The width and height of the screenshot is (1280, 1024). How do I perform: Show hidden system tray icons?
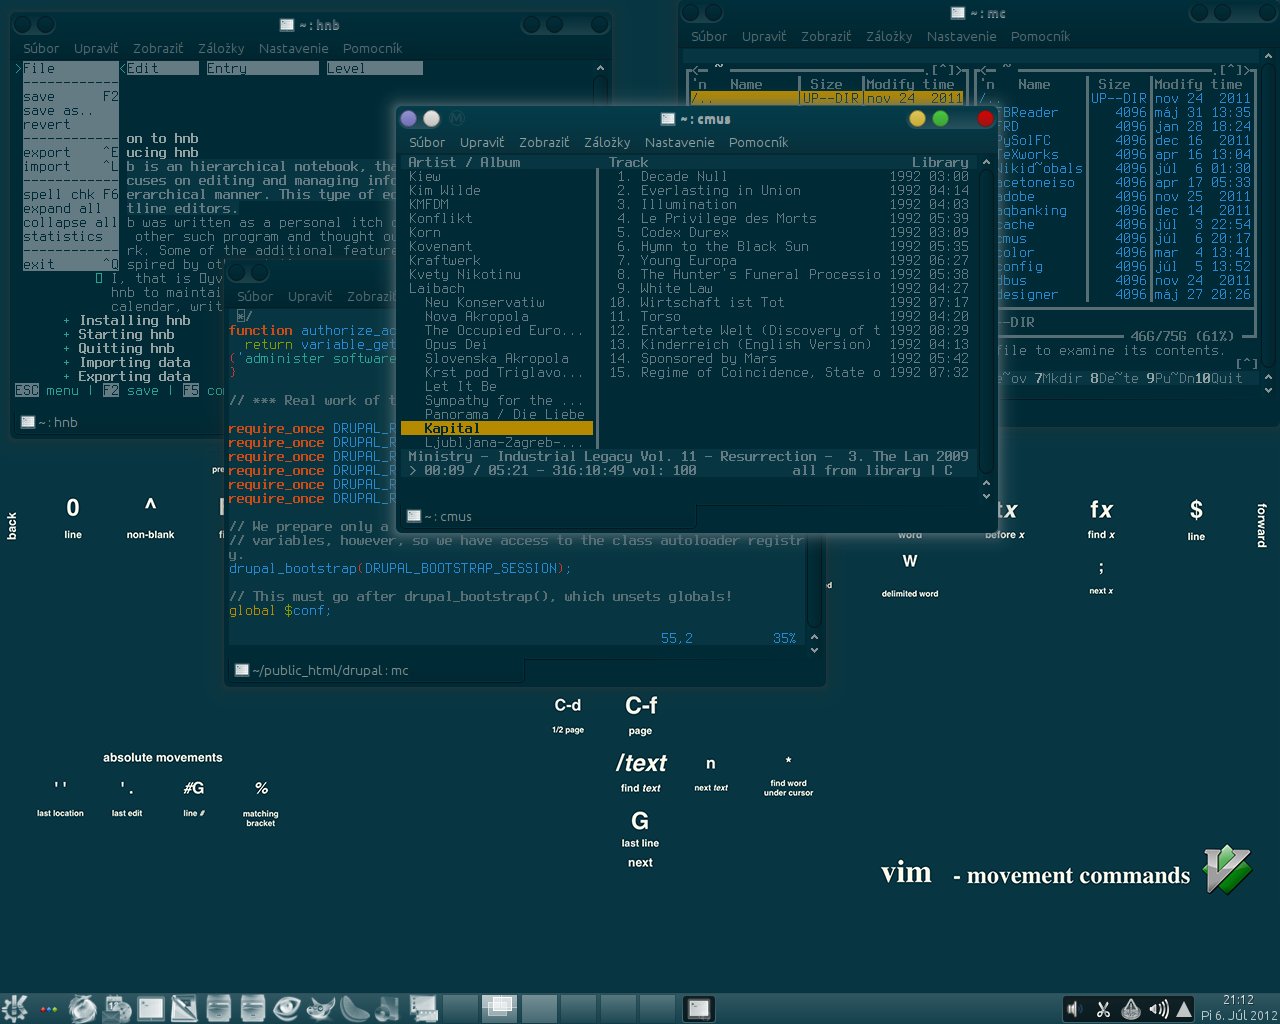(x=1185, y=1009)
